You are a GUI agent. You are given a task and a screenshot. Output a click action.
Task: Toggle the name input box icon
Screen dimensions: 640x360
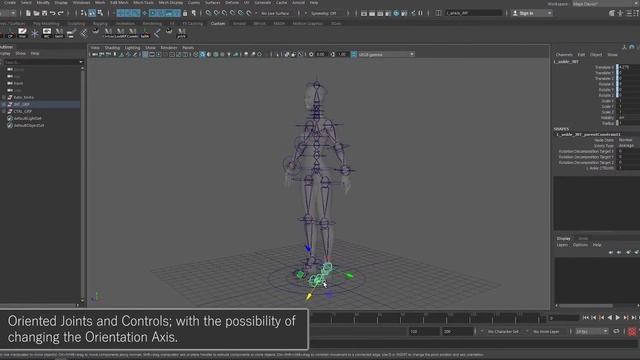point(438,13)
